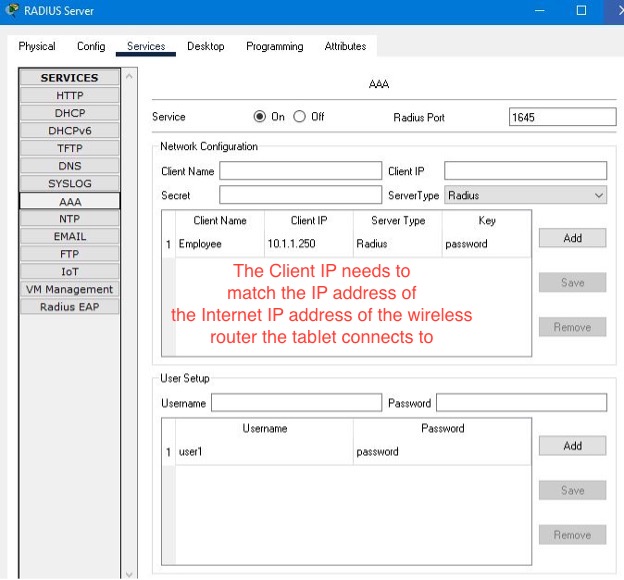Click the password key cell of Employee
This screenshot has width=624, height=580.
487,244
